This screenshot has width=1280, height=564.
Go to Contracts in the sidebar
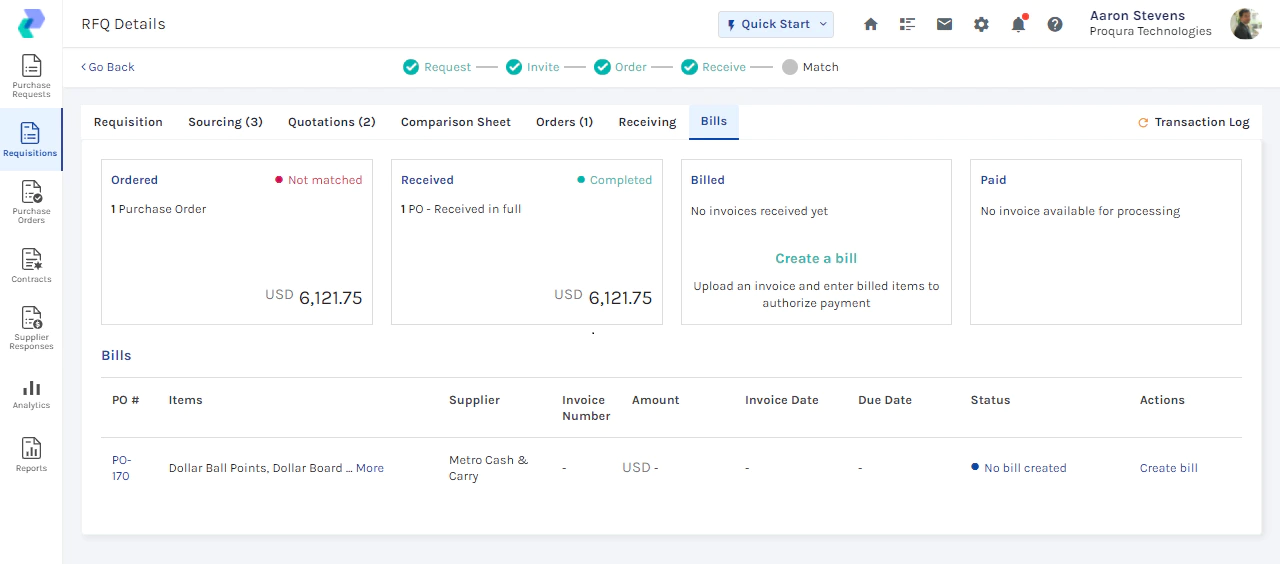(31, 265)
